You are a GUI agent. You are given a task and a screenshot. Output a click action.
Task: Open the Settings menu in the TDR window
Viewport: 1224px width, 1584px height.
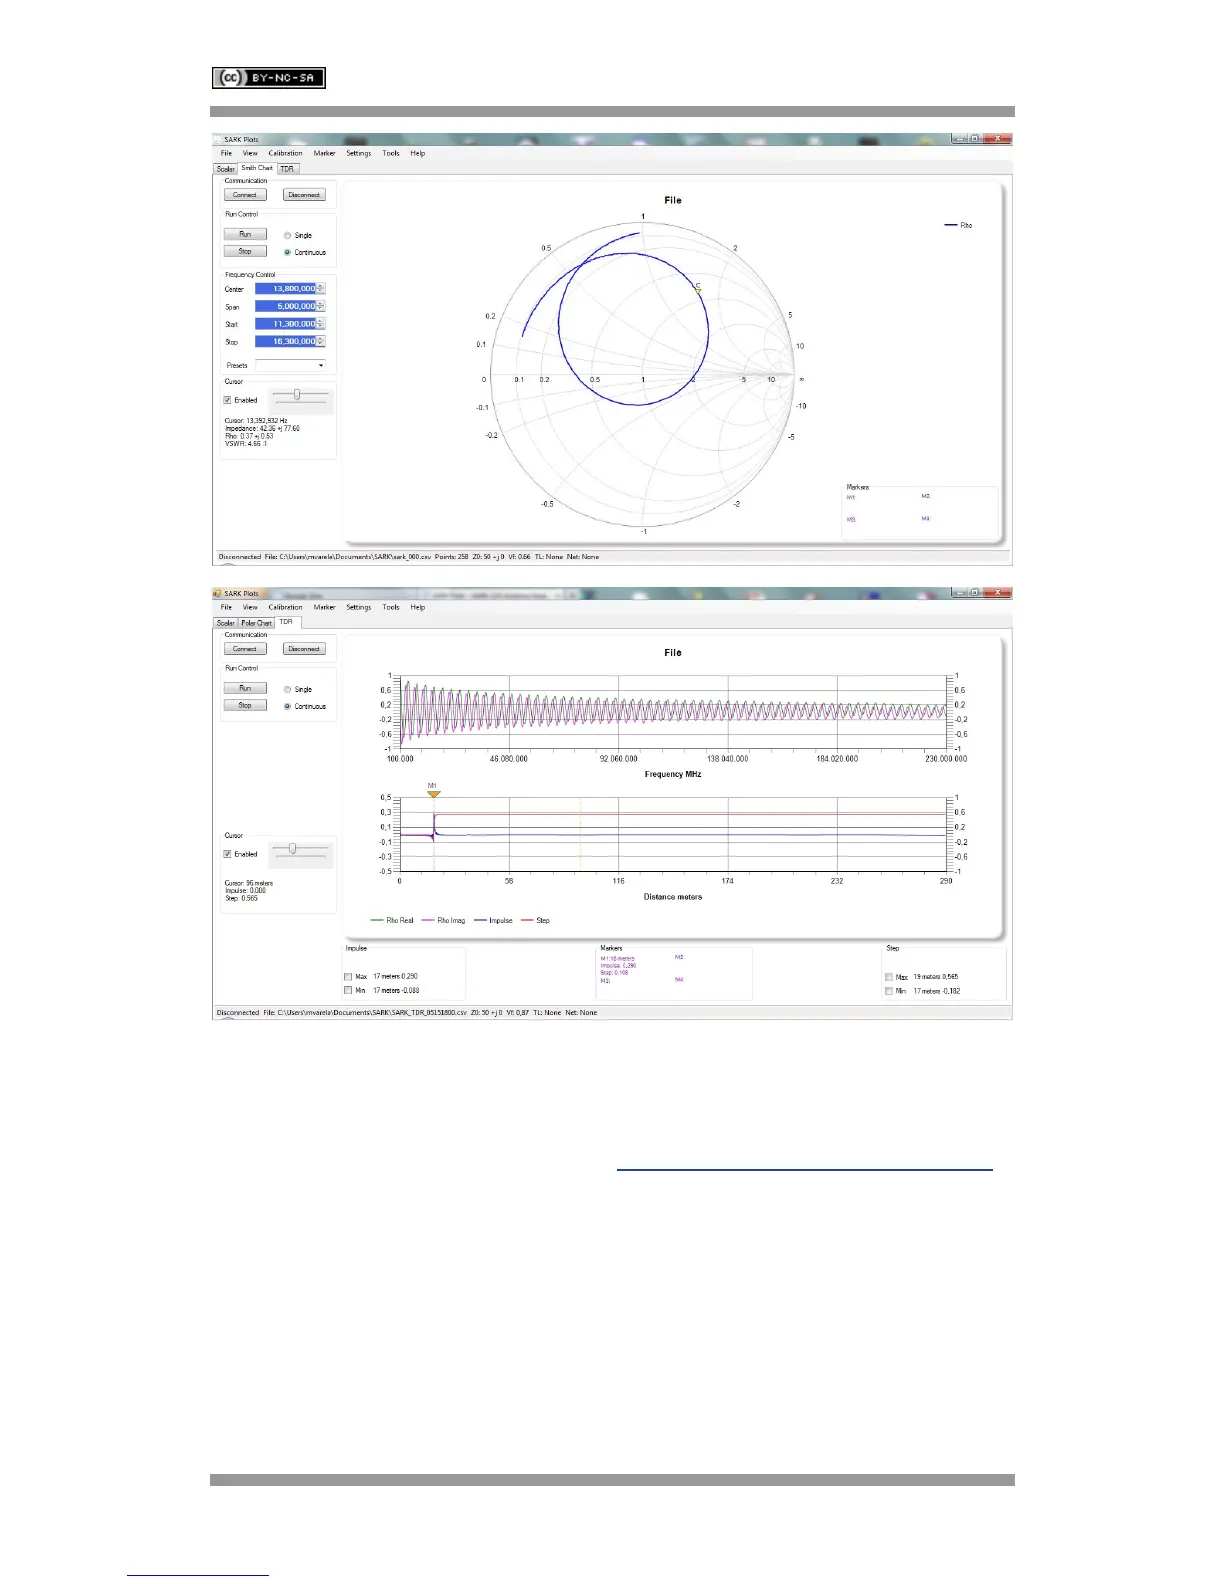pos(358,607)
